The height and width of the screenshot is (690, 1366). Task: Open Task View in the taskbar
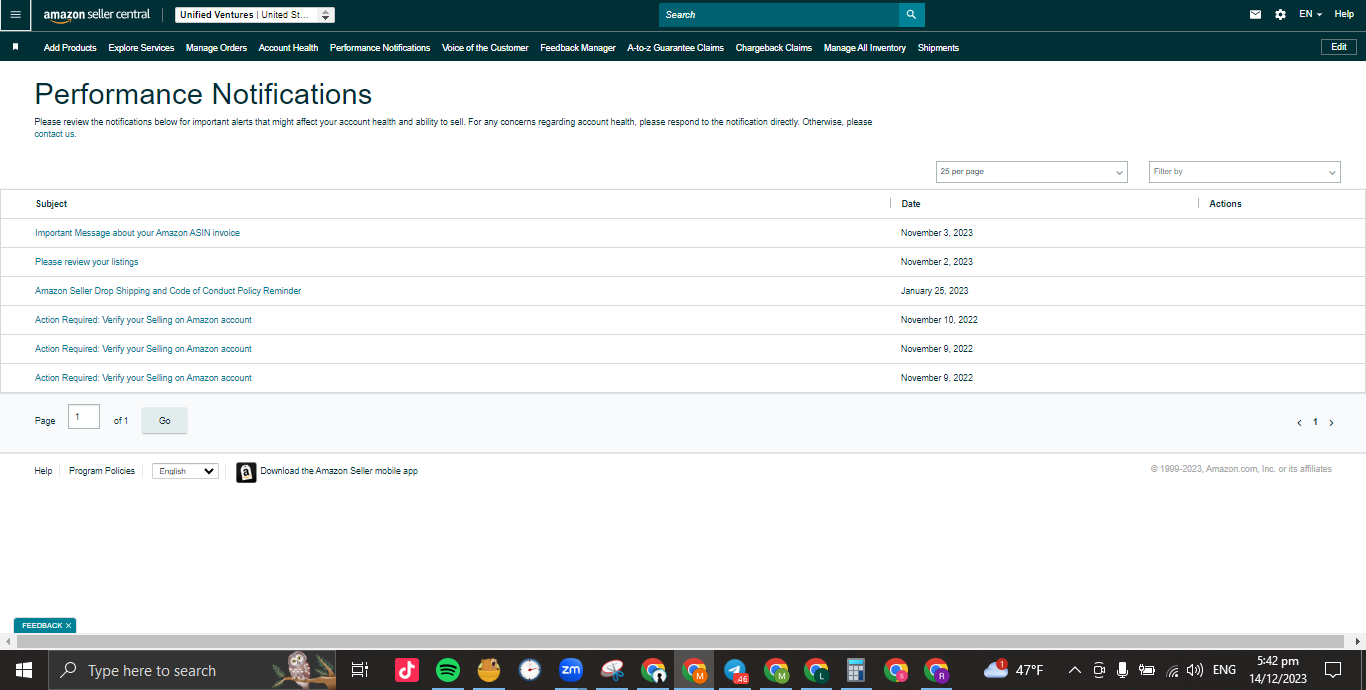[x=360, y=670]
